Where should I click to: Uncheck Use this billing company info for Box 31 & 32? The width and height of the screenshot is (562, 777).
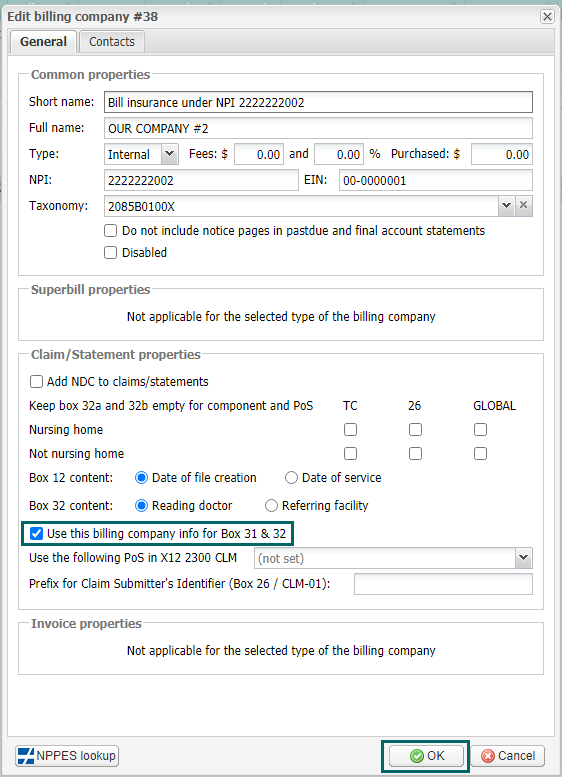[x=36, y=534]
